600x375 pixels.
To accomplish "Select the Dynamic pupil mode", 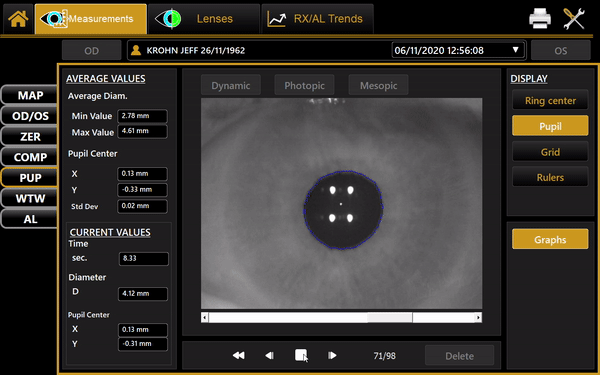I will 231,85.
